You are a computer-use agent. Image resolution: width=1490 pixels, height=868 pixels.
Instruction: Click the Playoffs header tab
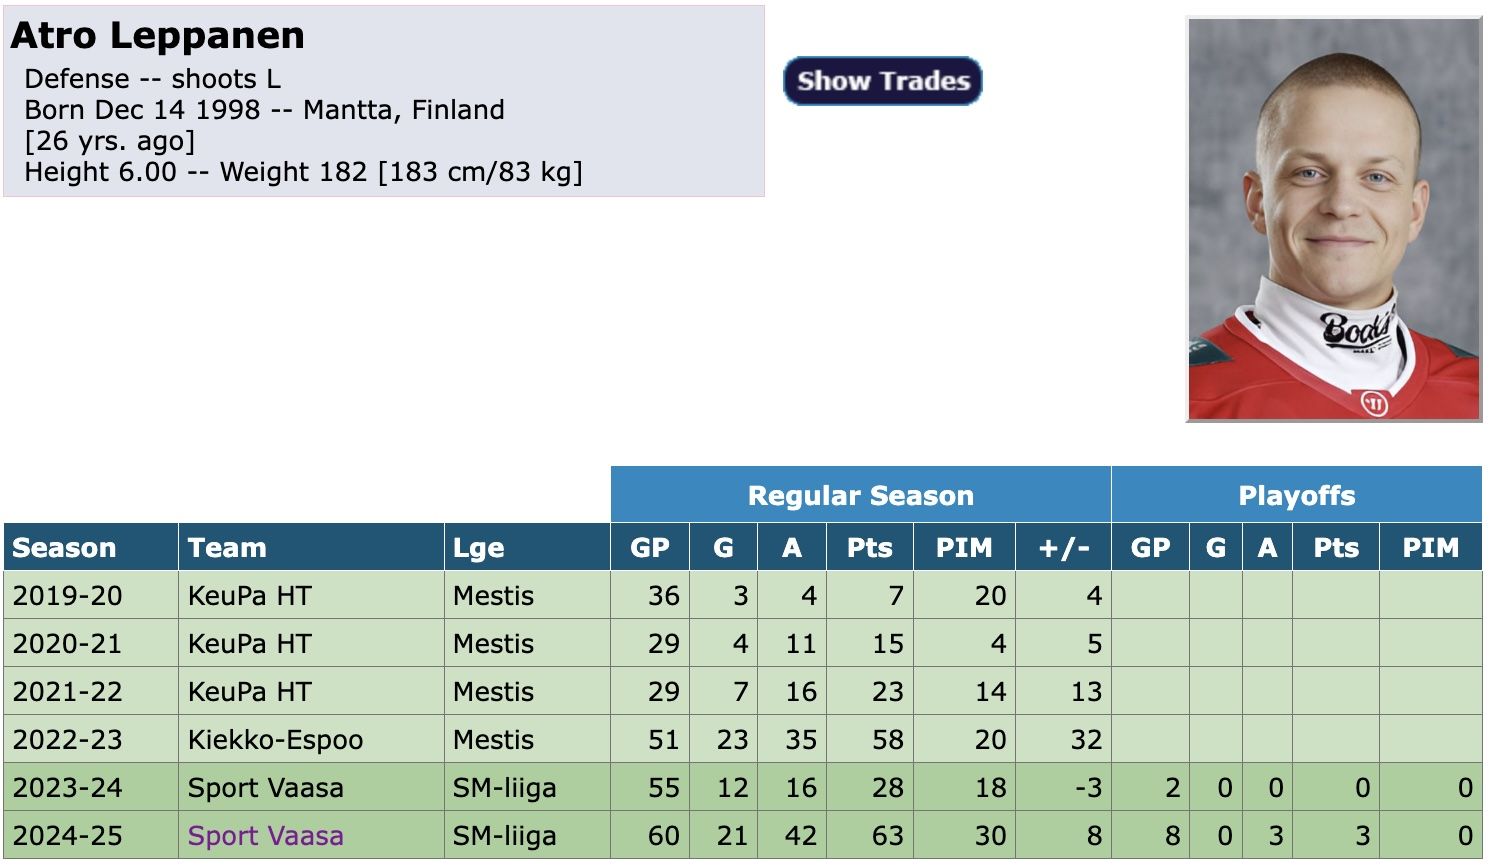coord(1296,495)
